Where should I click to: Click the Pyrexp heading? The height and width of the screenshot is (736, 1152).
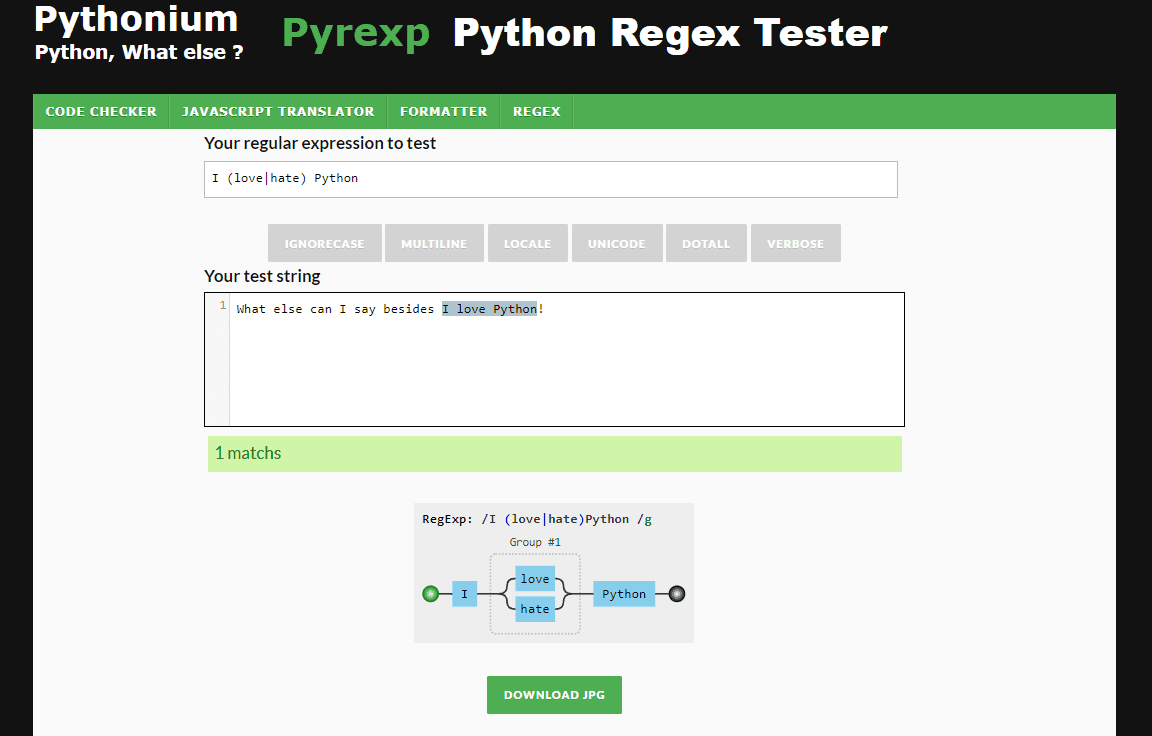point(355,32)
